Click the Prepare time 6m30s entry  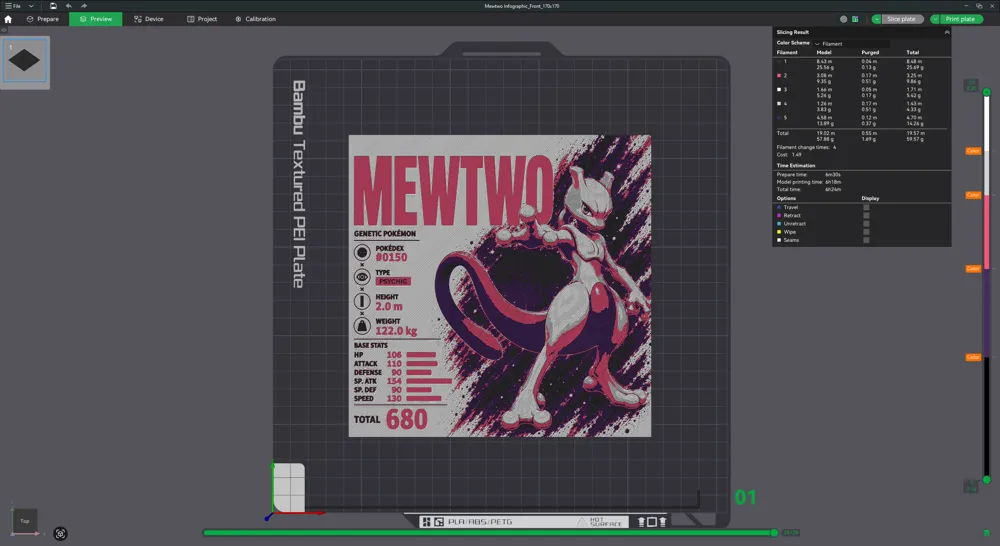809,174
